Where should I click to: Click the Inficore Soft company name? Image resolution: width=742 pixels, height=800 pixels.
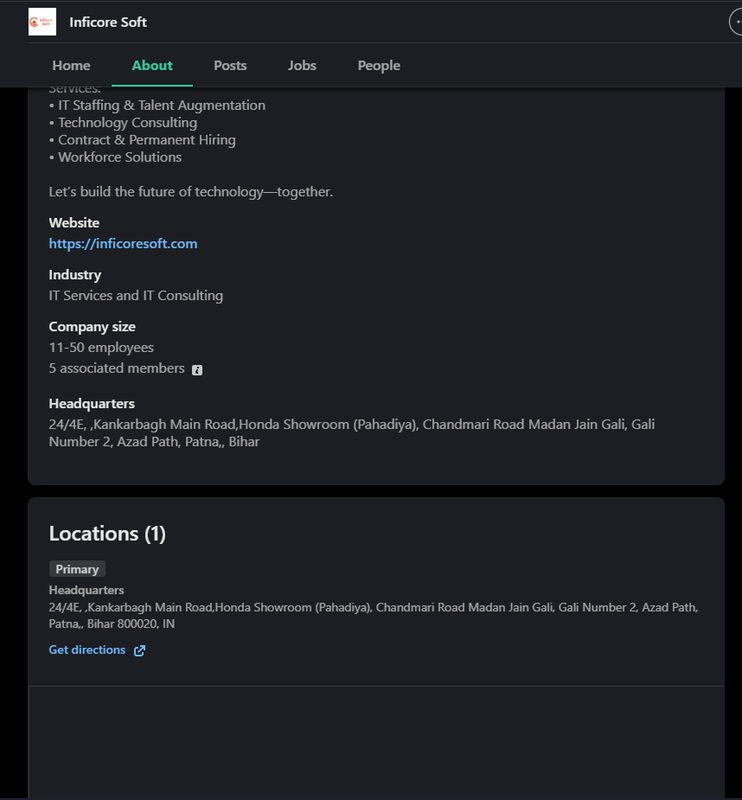click(108, 22)
